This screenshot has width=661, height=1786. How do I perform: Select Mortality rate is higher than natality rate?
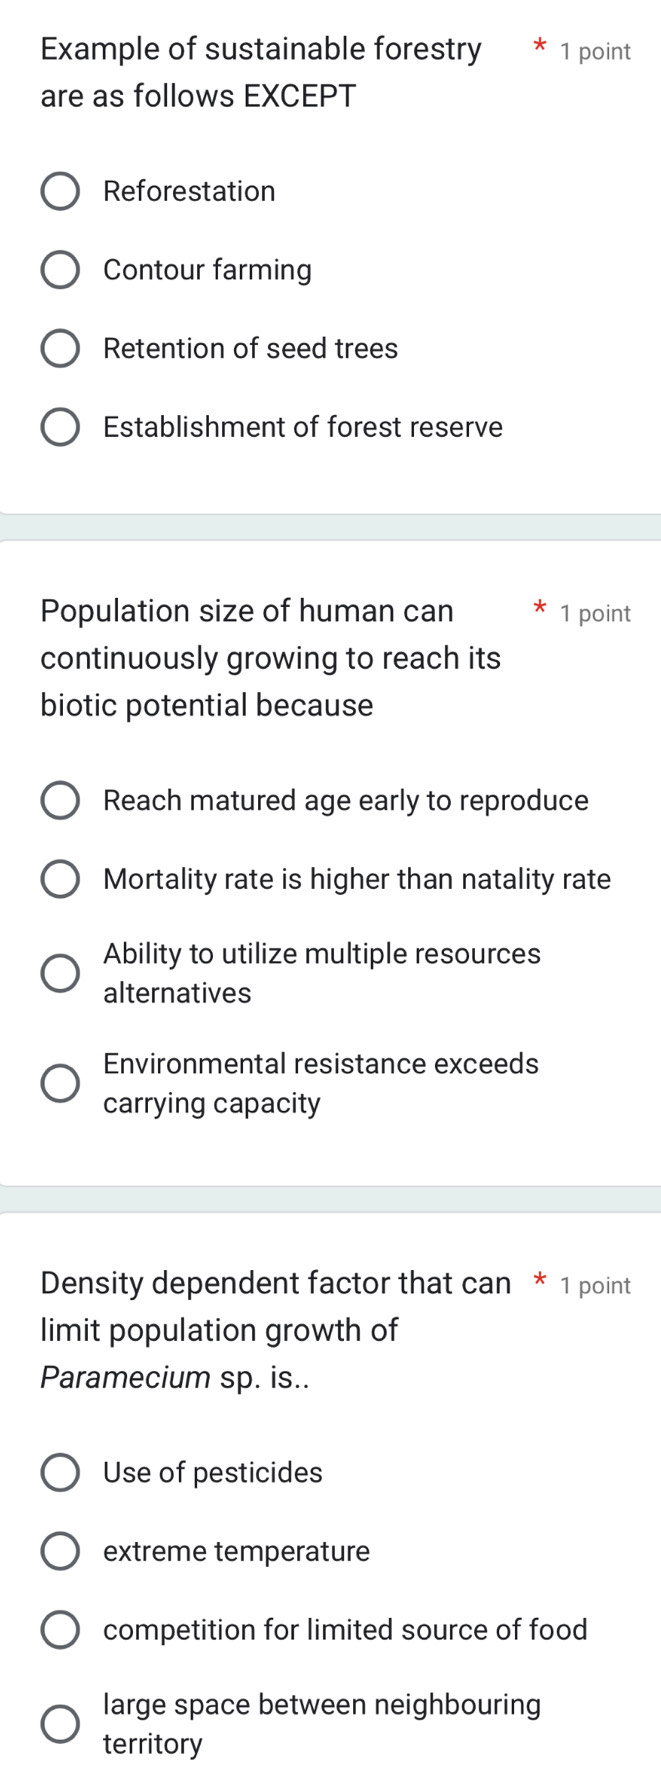[60, 878]
